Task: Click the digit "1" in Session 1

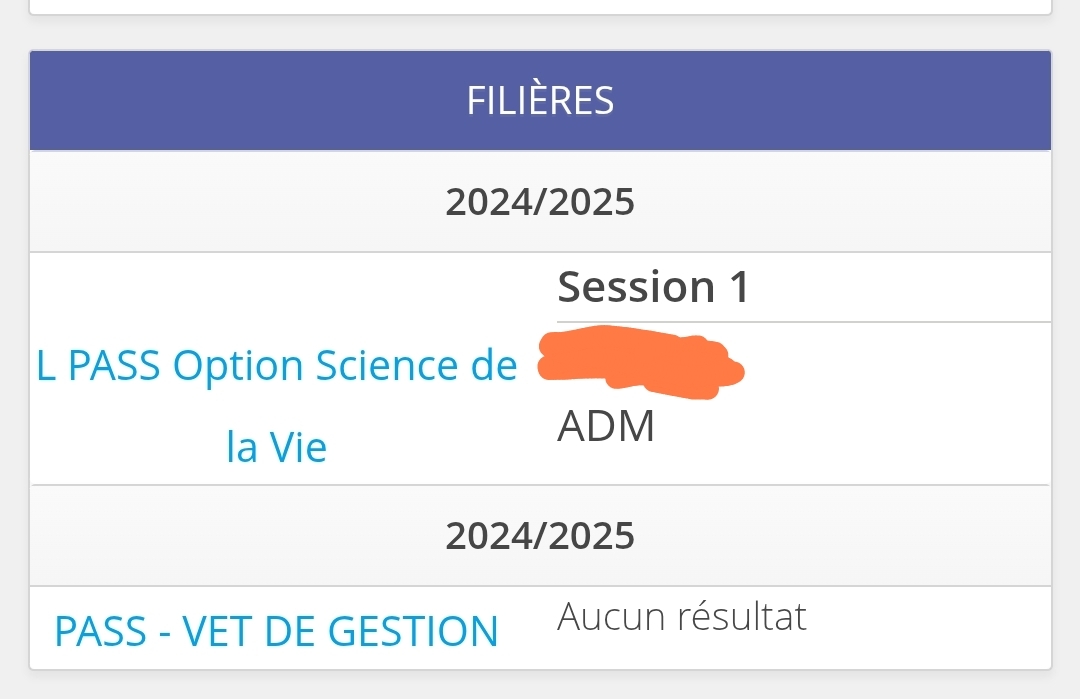Action: [738, 287]
